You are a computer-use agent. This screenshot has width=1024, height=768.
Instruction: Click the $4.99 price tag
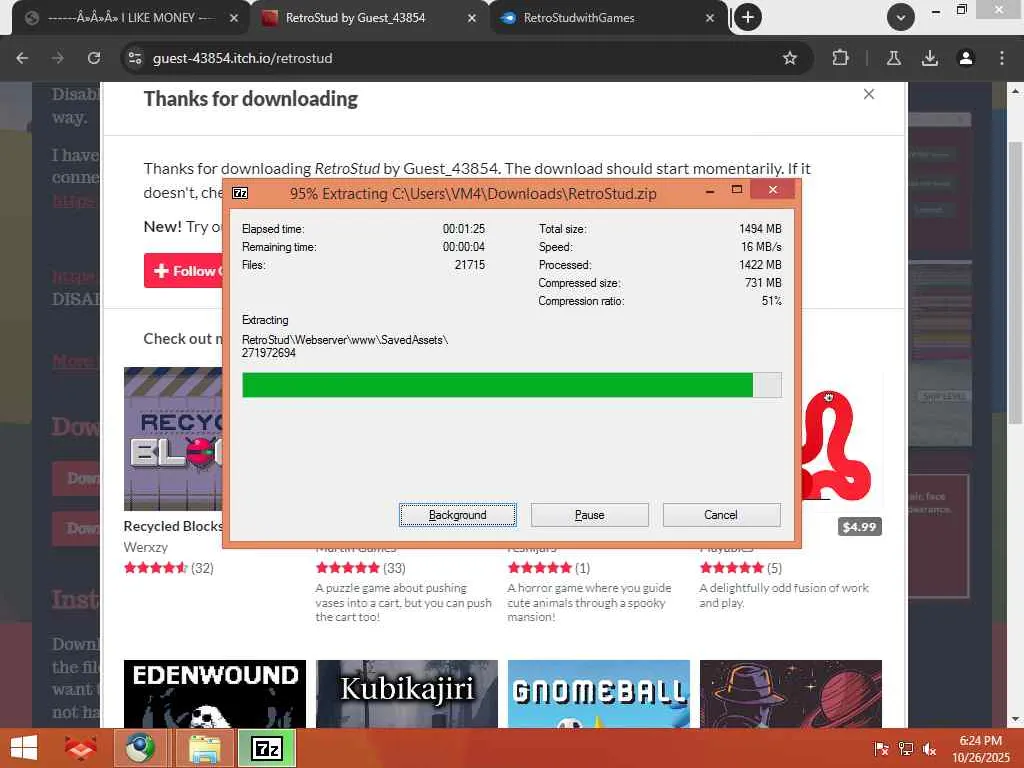coord(859,526)
